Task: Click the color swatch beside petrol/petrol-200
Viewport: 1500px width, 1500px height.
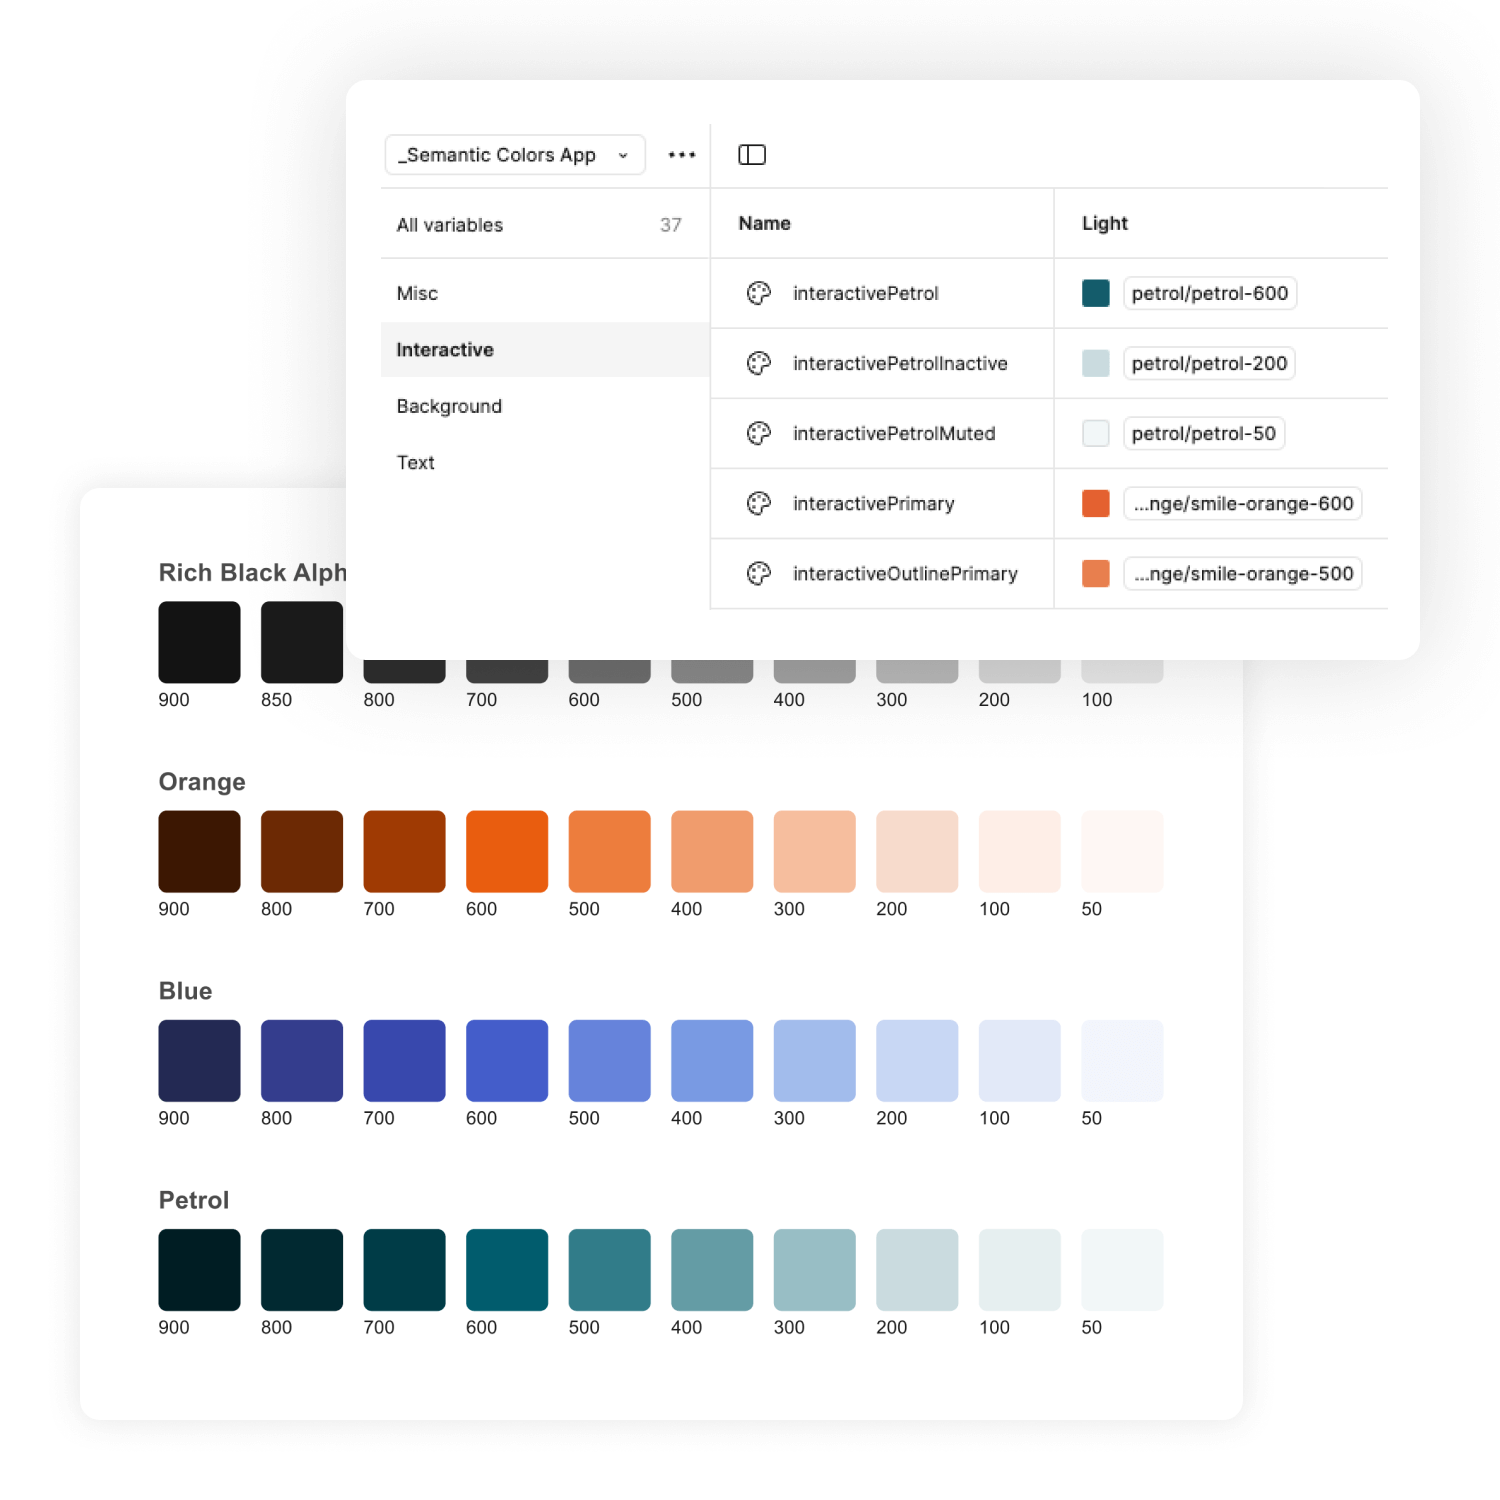Action: (x=1096, y=363)
